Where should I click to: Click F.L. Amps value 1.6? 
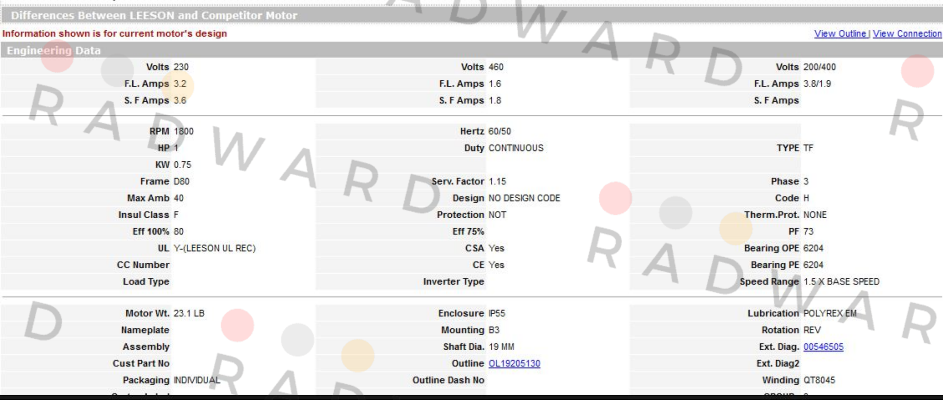coord(495,84)
